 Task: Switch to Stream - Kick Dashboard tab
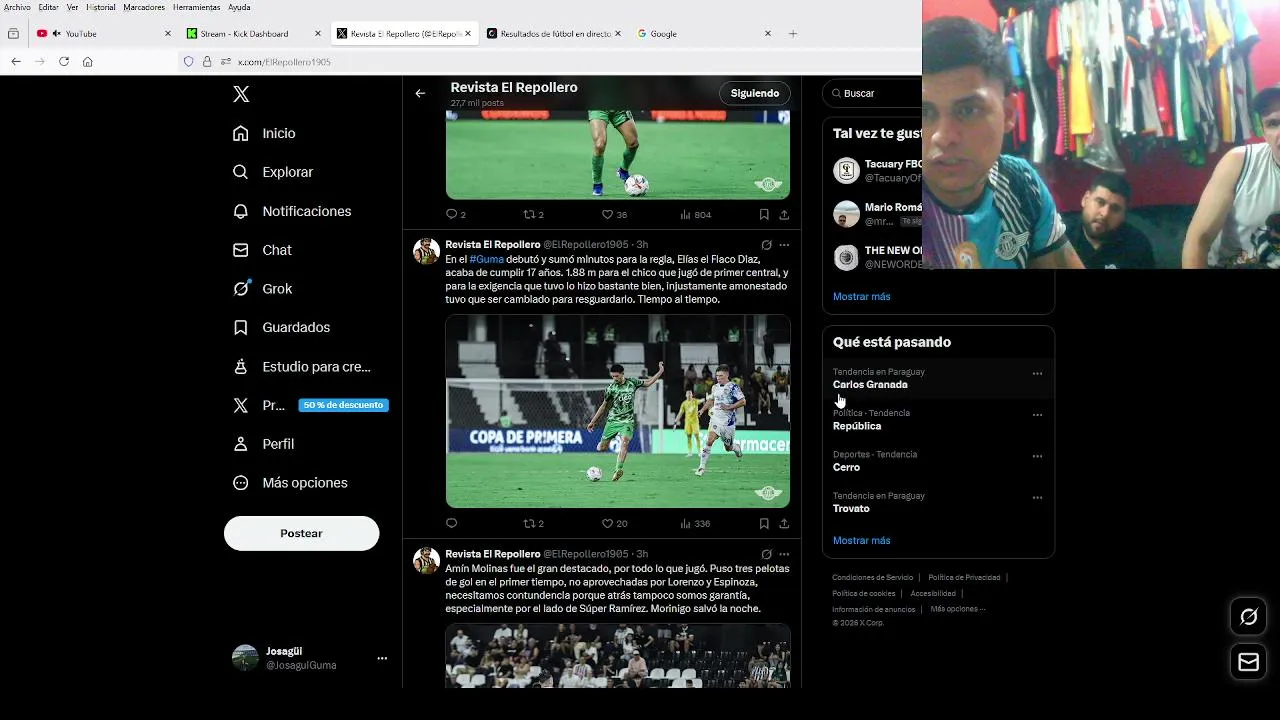point(254,34)
